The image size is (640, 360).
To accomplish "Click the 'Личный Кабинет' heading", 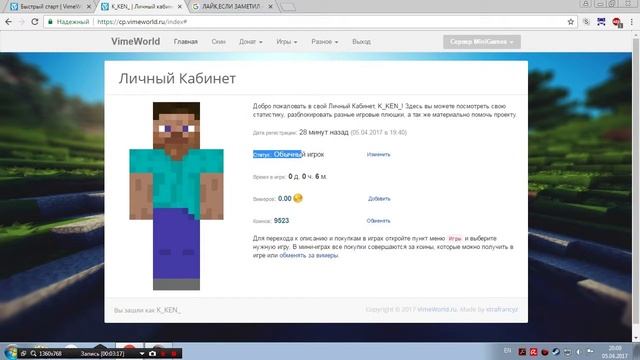I will 177,78.
